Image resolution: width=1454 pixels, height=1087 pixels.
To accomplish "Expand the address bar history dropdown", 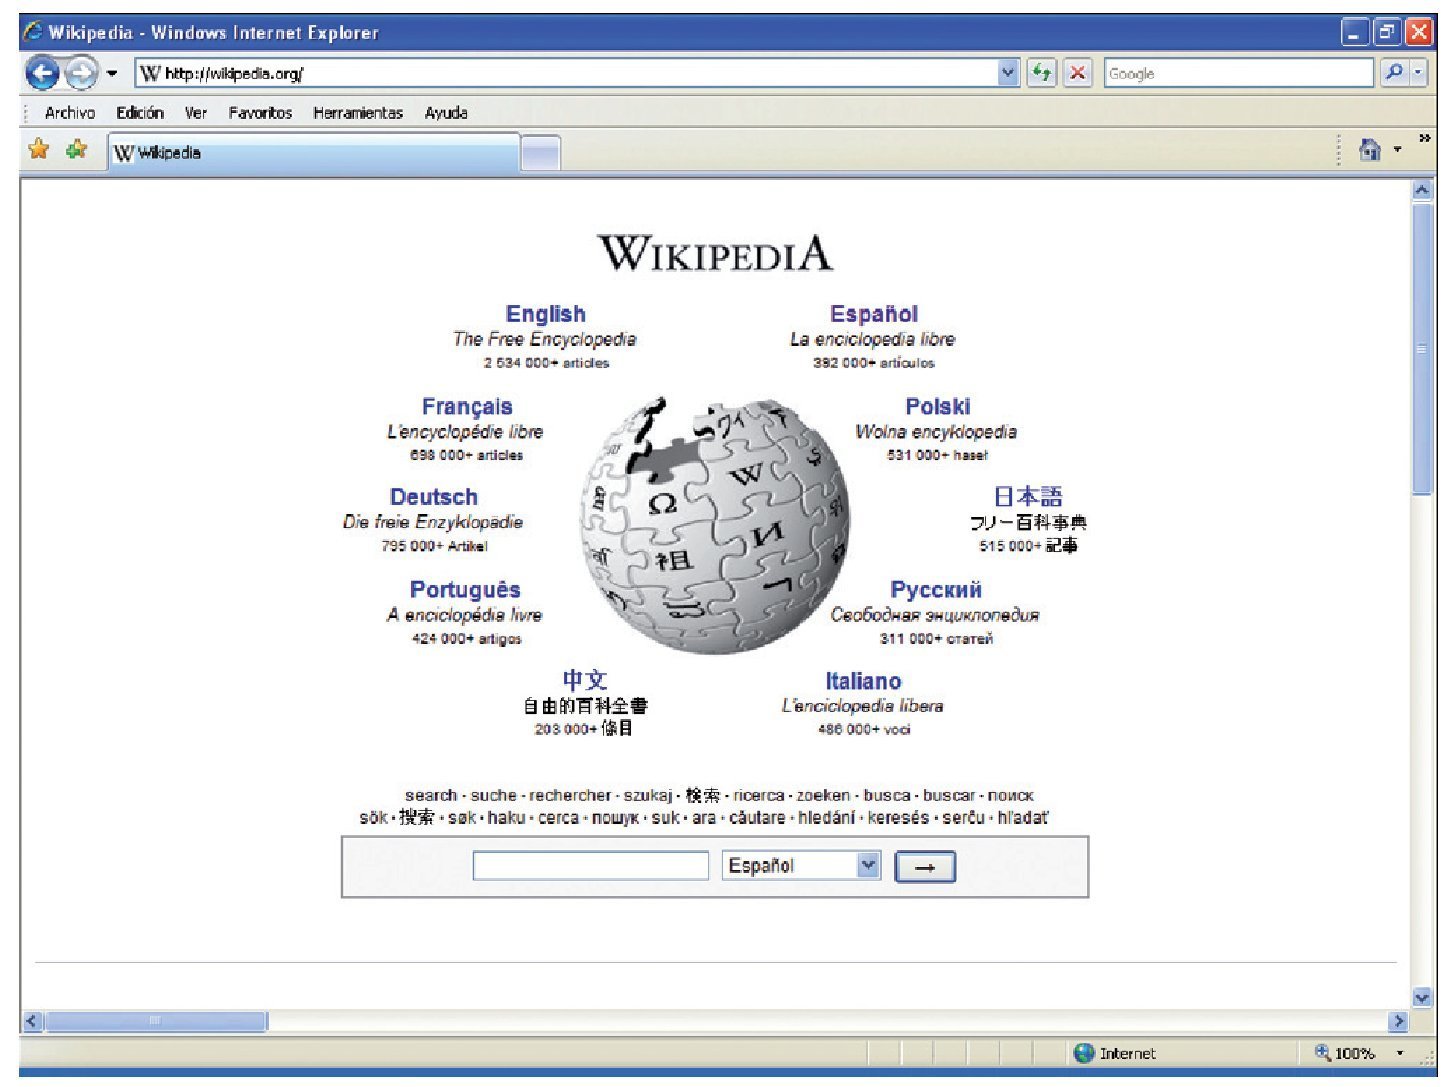I will 1008,73.
